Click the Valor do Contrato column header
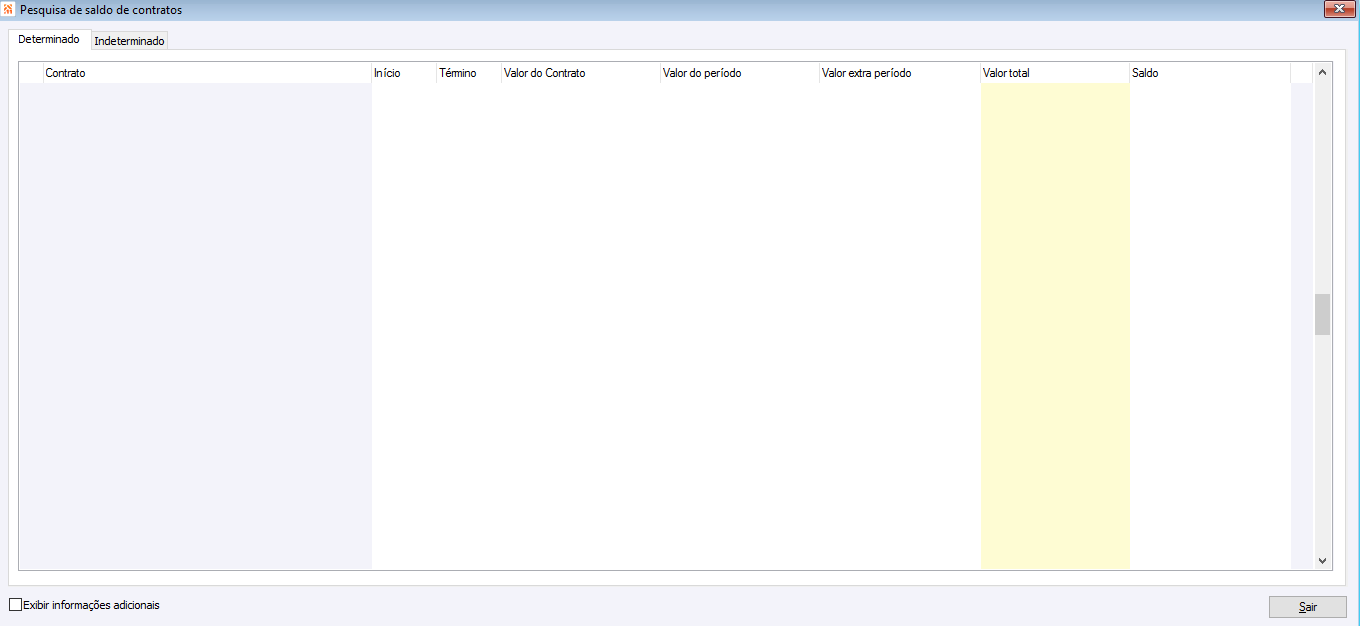This screenshot has width=1360, height=626. [x=581, y=73]
